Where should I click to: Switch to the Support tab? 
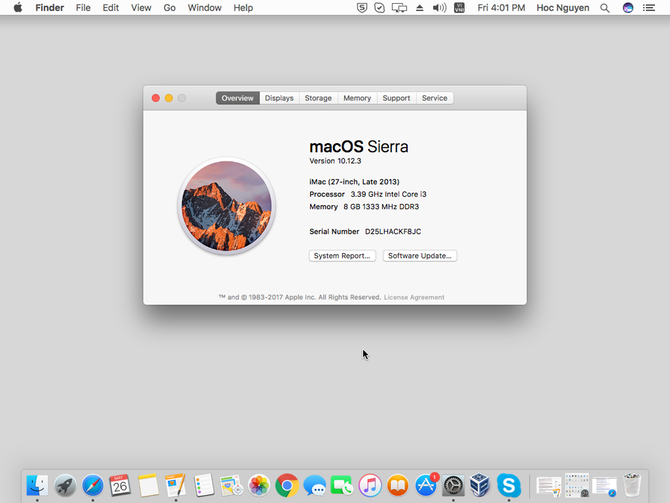(397, 98)
